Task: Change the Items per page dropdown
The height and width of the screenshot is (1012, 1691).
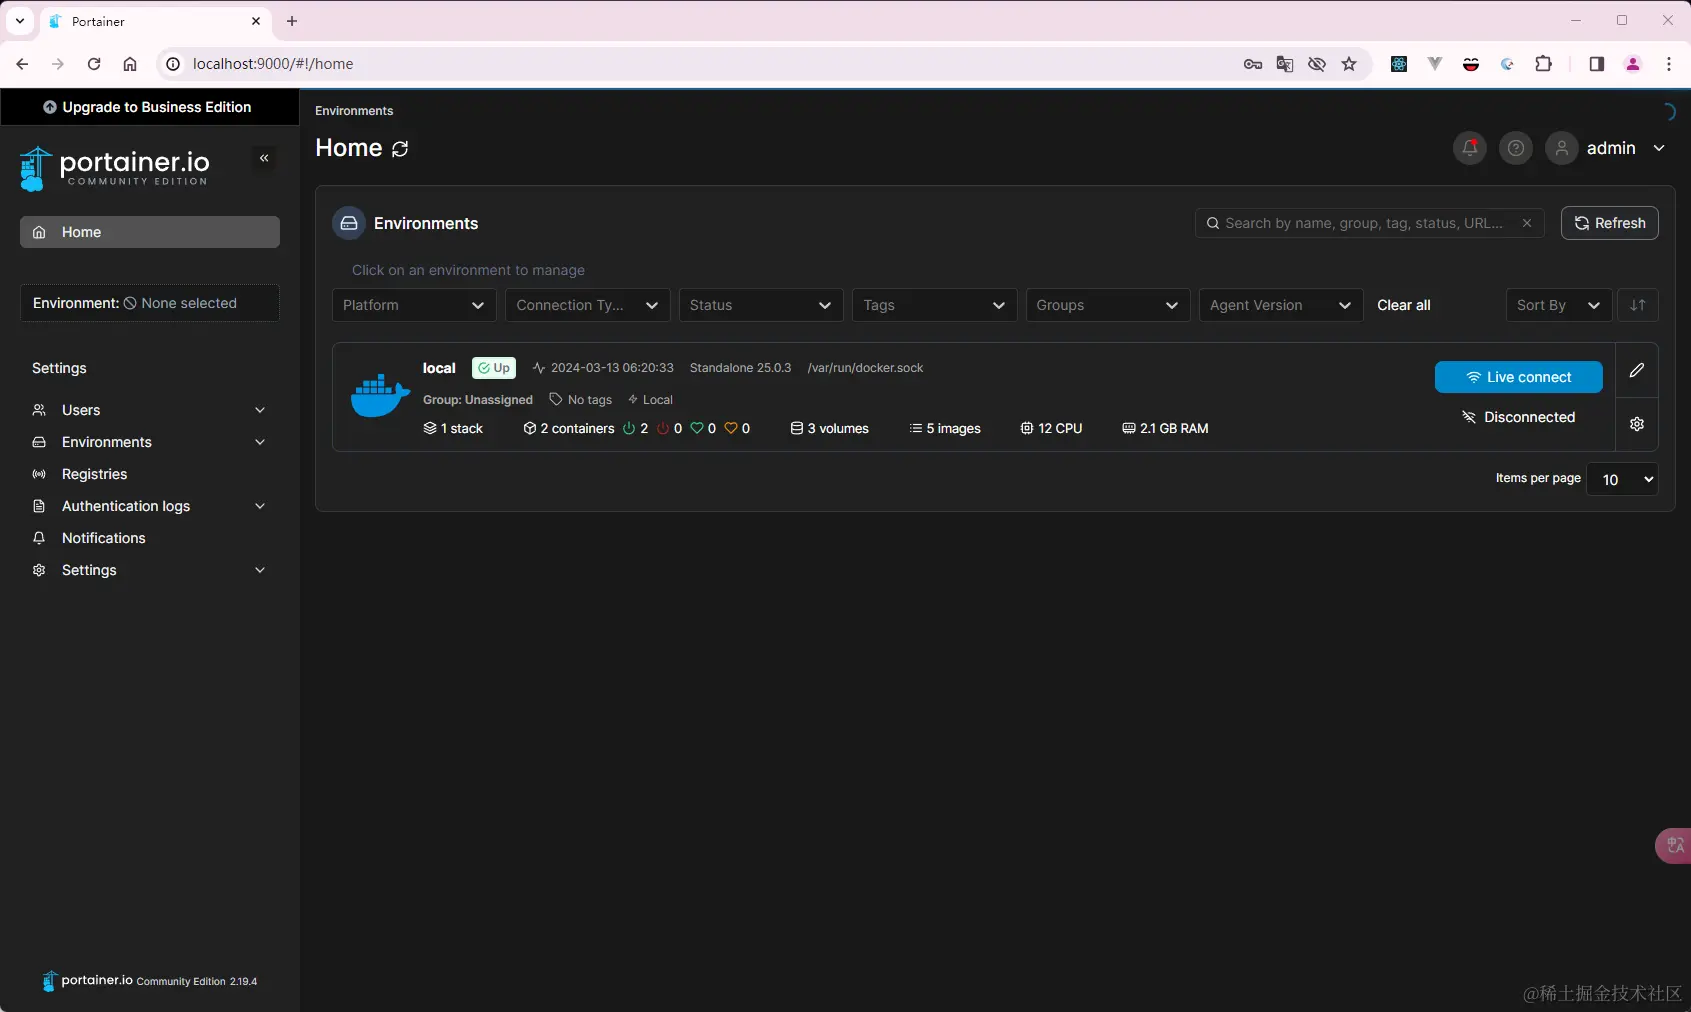Action: [x=1622, y=479]
